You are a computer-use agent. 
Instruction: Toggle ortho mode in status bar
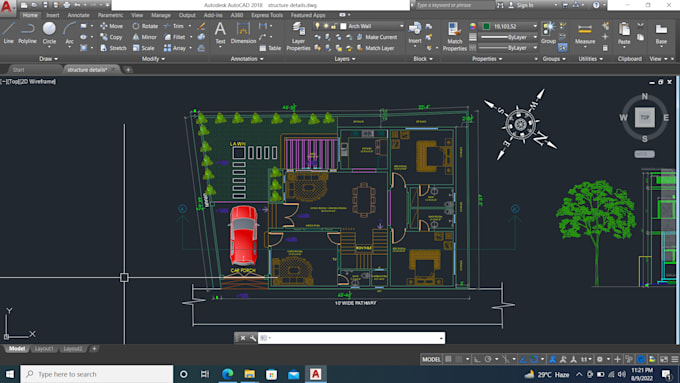click(477, 359)
